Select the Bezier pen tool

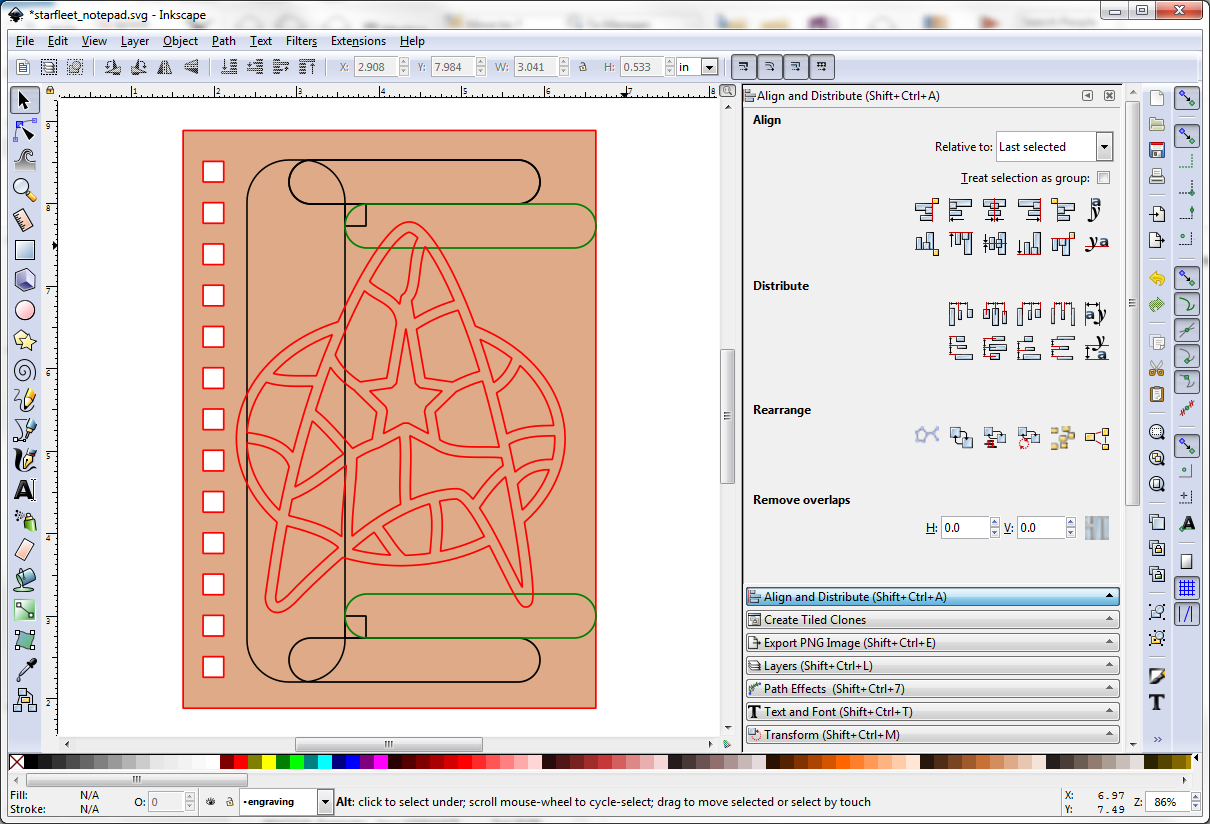pyautogui.click(x=25, y=430)
